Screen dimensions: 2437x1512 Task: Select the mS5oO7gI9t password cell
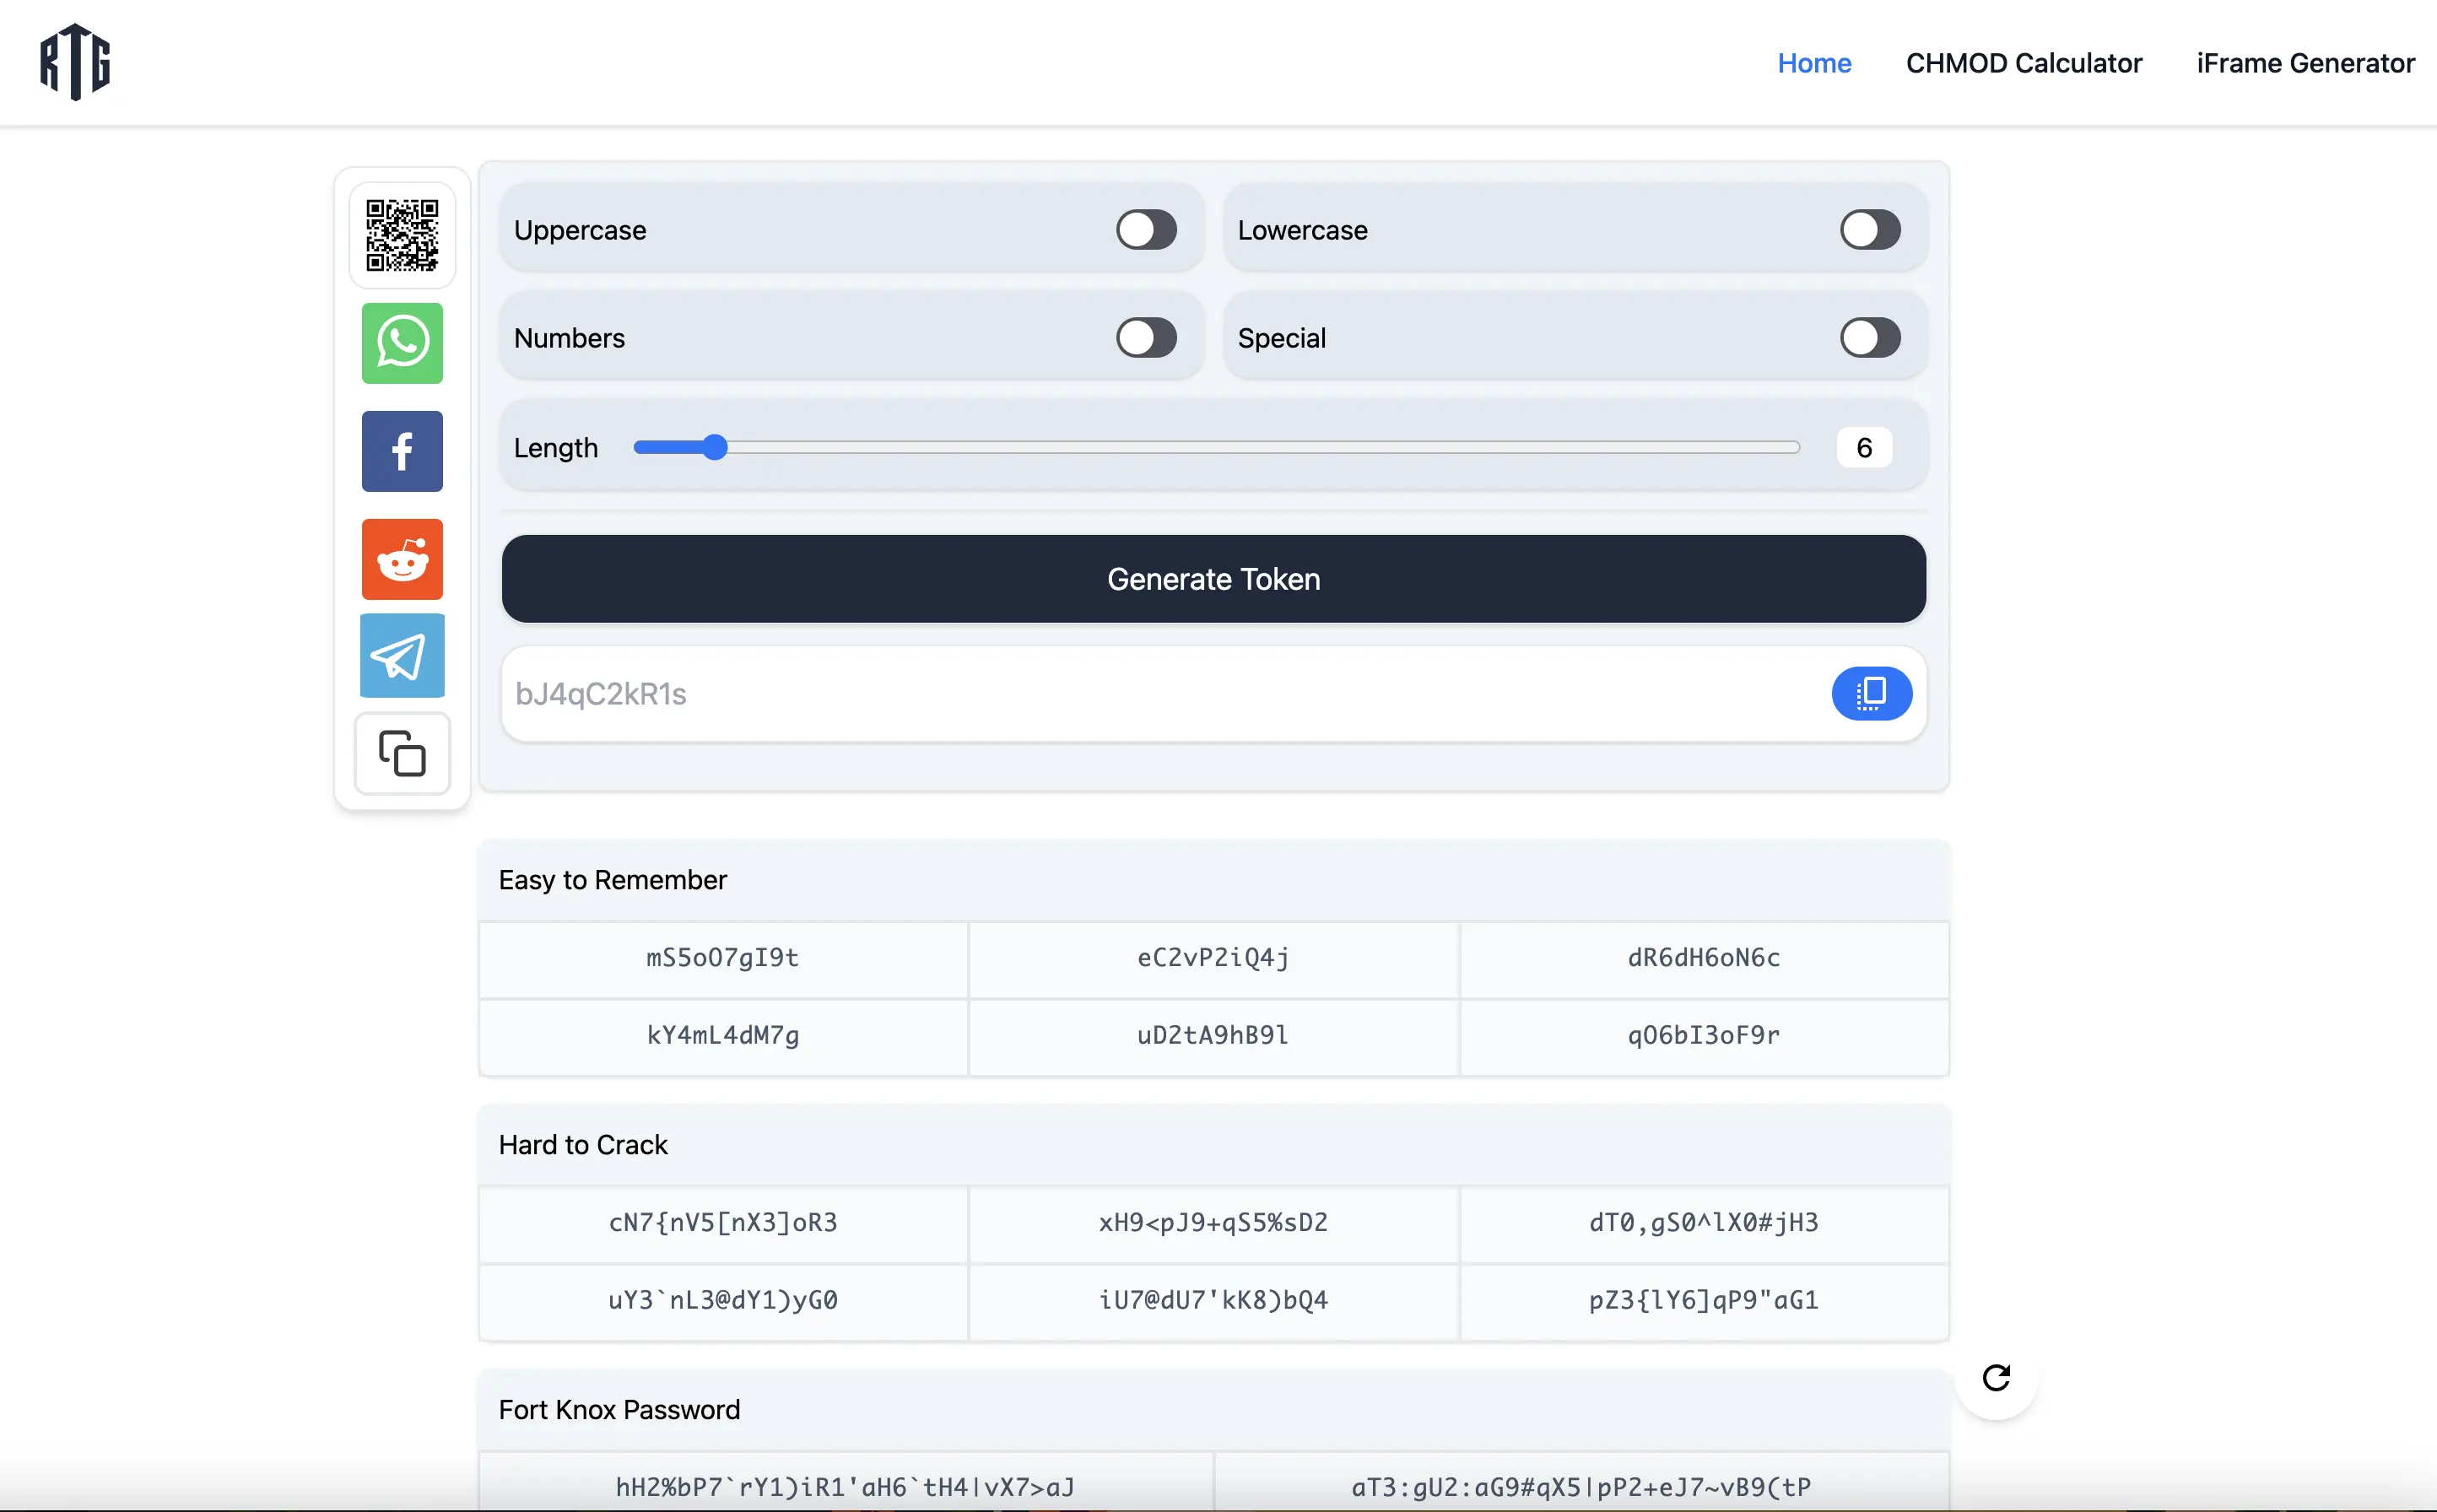pyautogui.click(x=722, y=958)
